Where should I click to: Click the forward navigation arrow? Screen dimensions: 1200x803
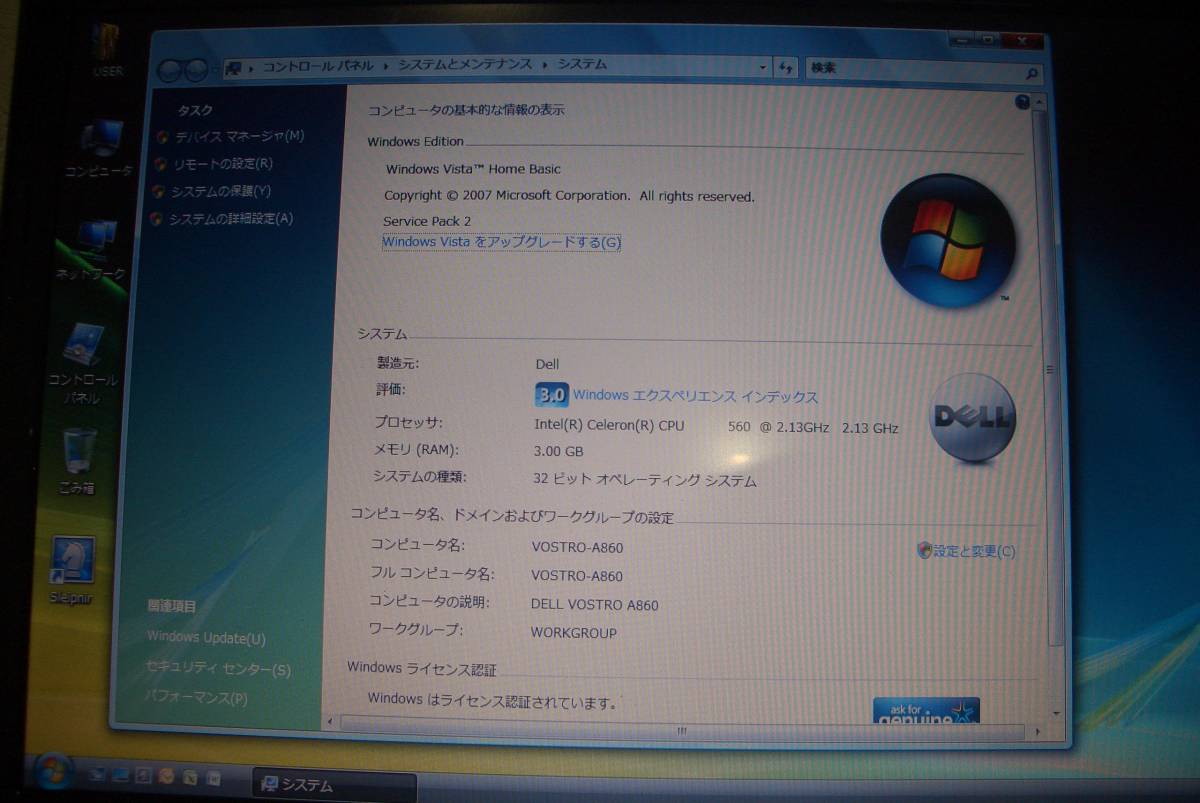tap(195, 68)
